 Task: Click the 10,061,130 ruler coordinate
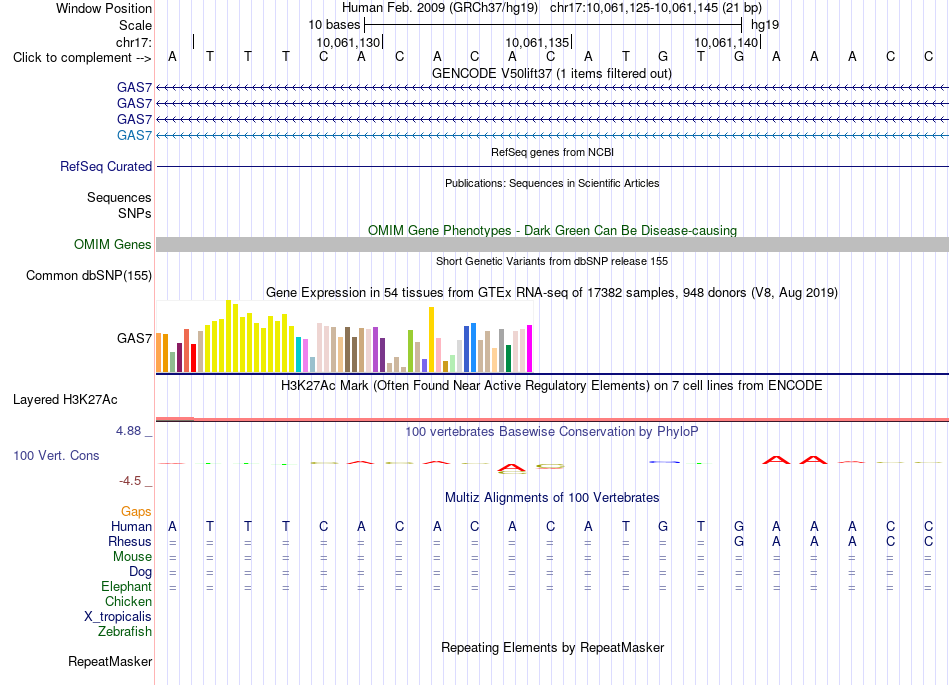point(348,42)
